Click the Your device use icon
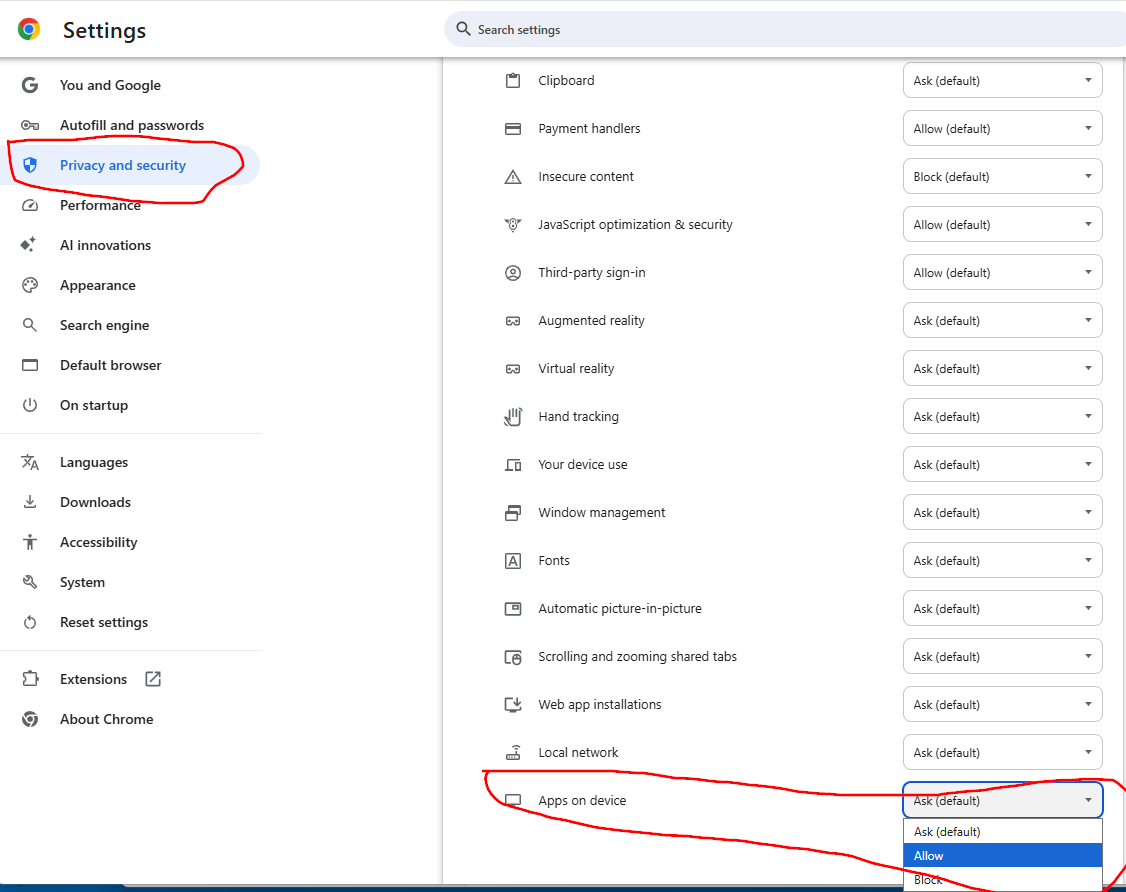This screenshot has height=892, width=1126. (513, 465)
